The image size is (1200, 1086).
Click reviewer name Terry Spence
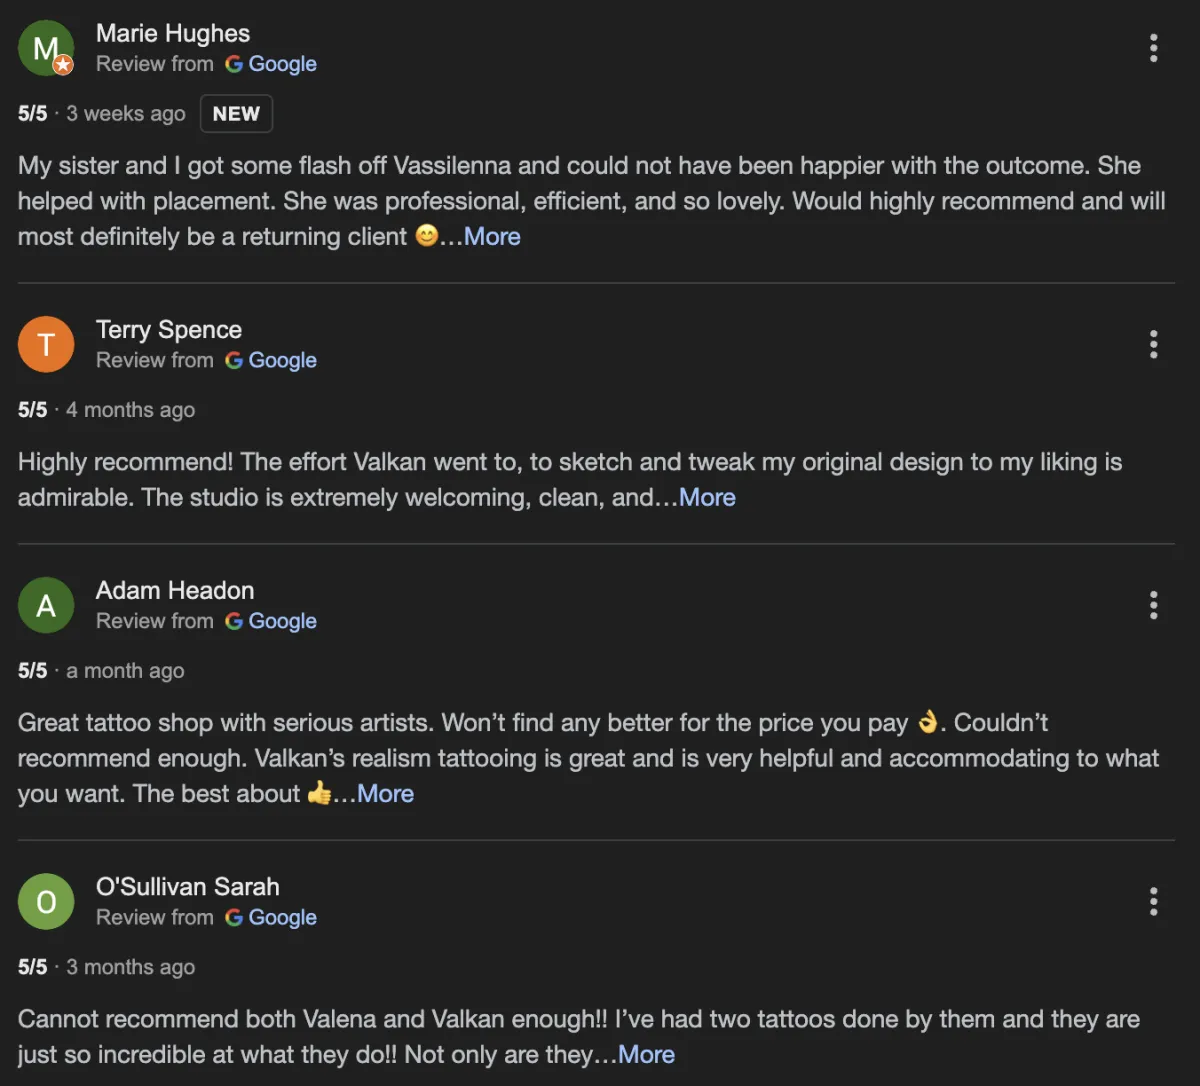pyautogui.click(x=169, y=330)
